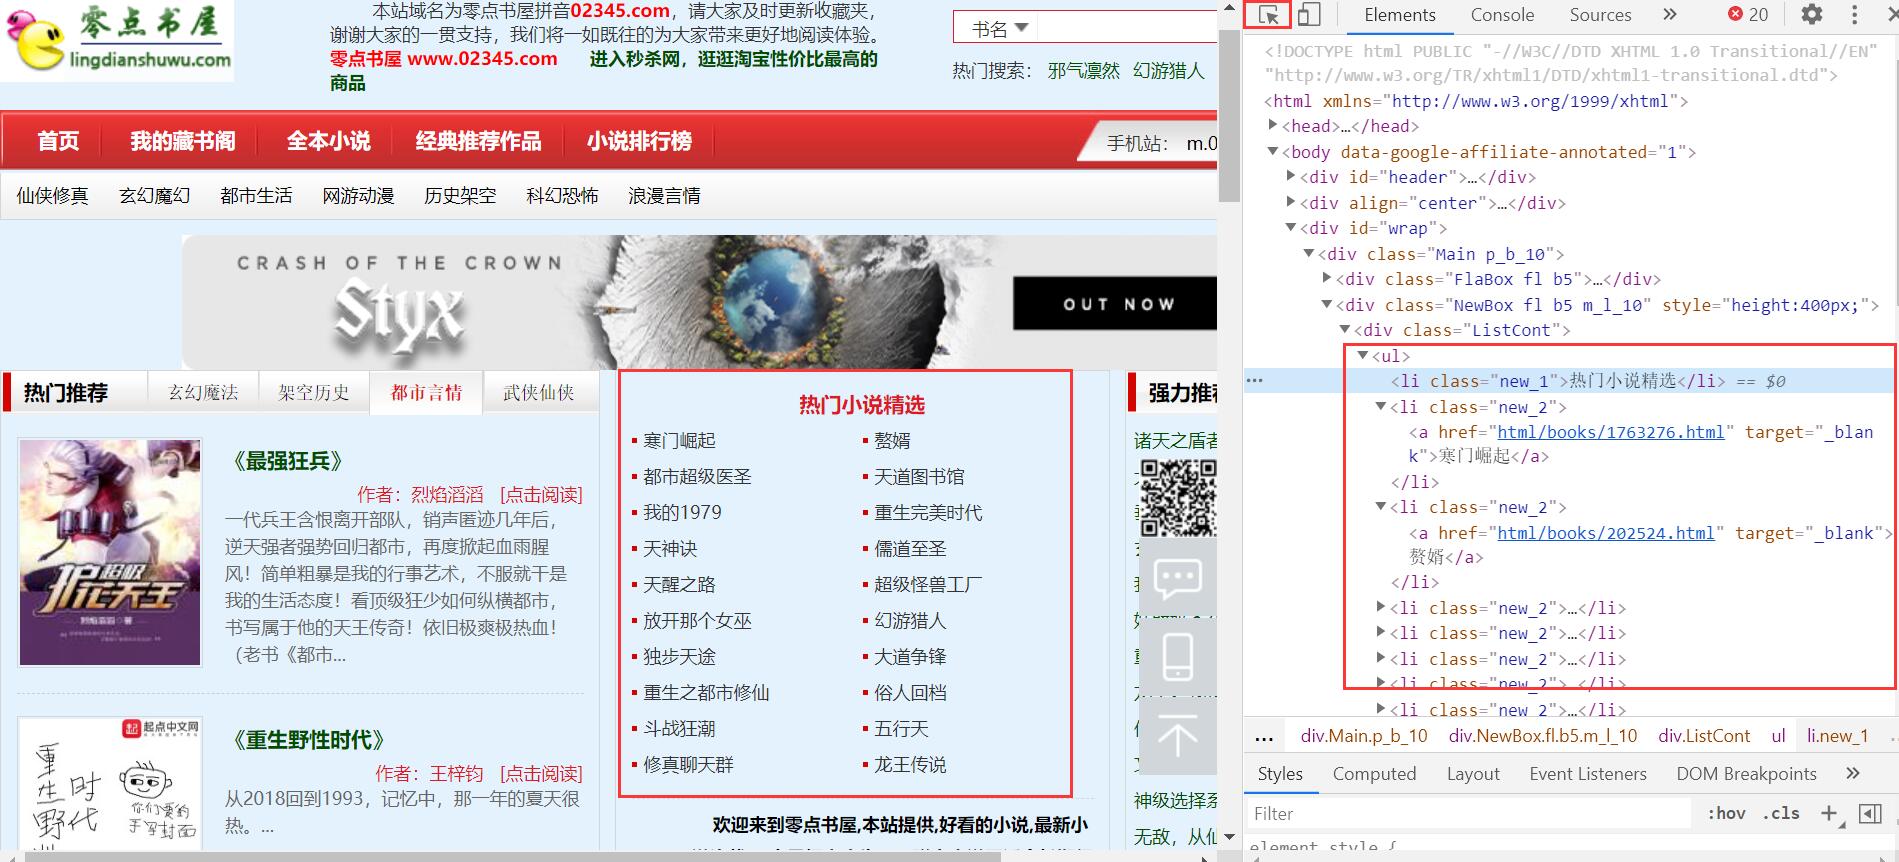Toggle the device toolbar icon

click(1309, 15)
